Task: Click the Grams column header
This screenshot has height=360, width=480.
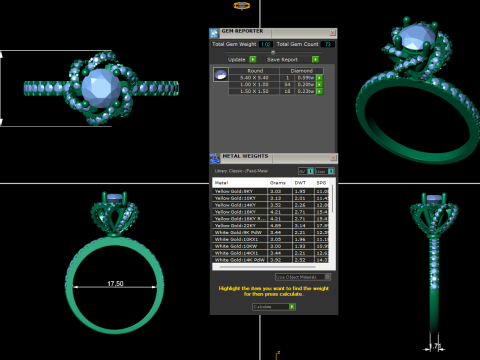Action: [x=279, y=183]
